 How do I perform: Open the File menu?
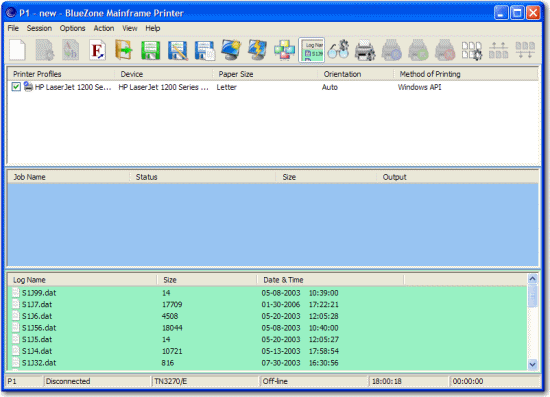click(x=13, y=28)
